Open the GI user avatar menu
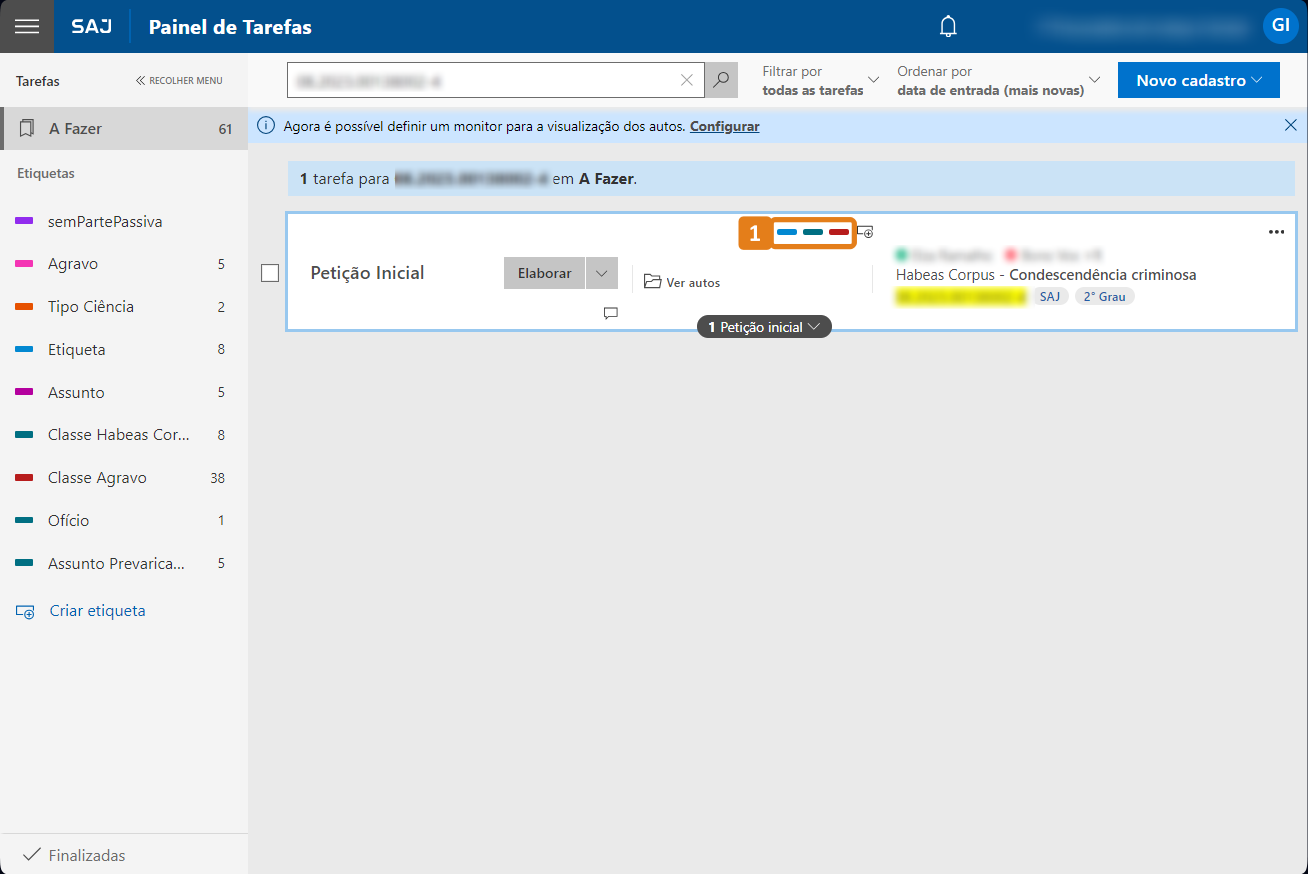1308x874 pixels. 1280,26
